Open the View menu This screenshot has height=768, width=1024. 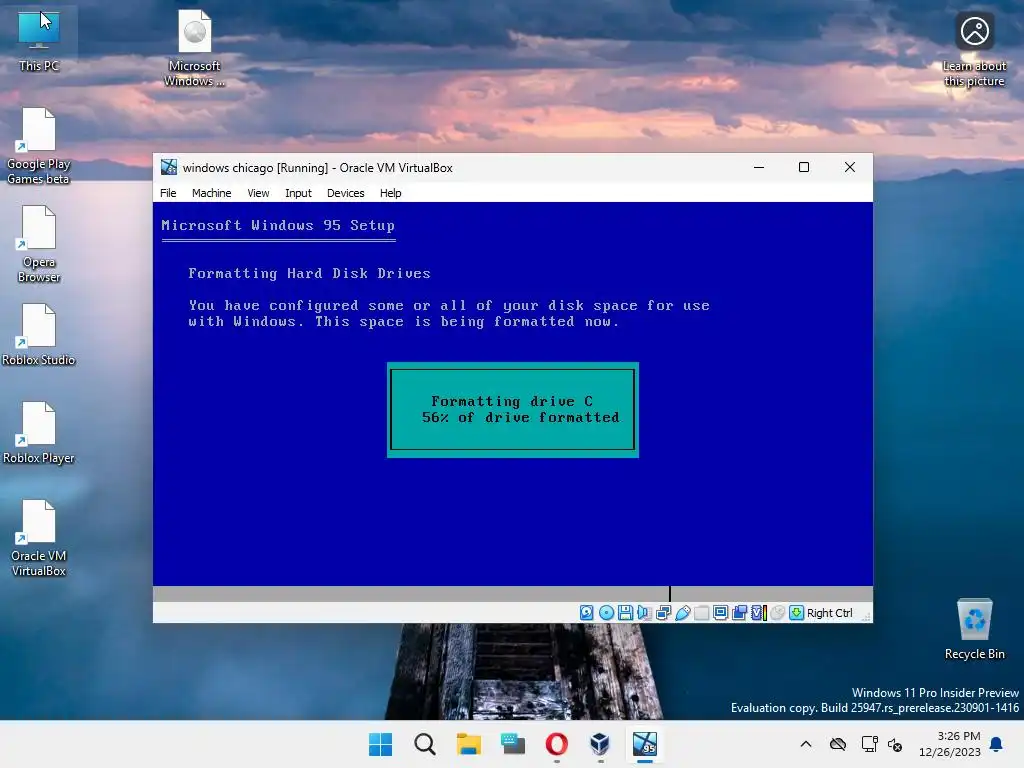click(x=258, y=193)
